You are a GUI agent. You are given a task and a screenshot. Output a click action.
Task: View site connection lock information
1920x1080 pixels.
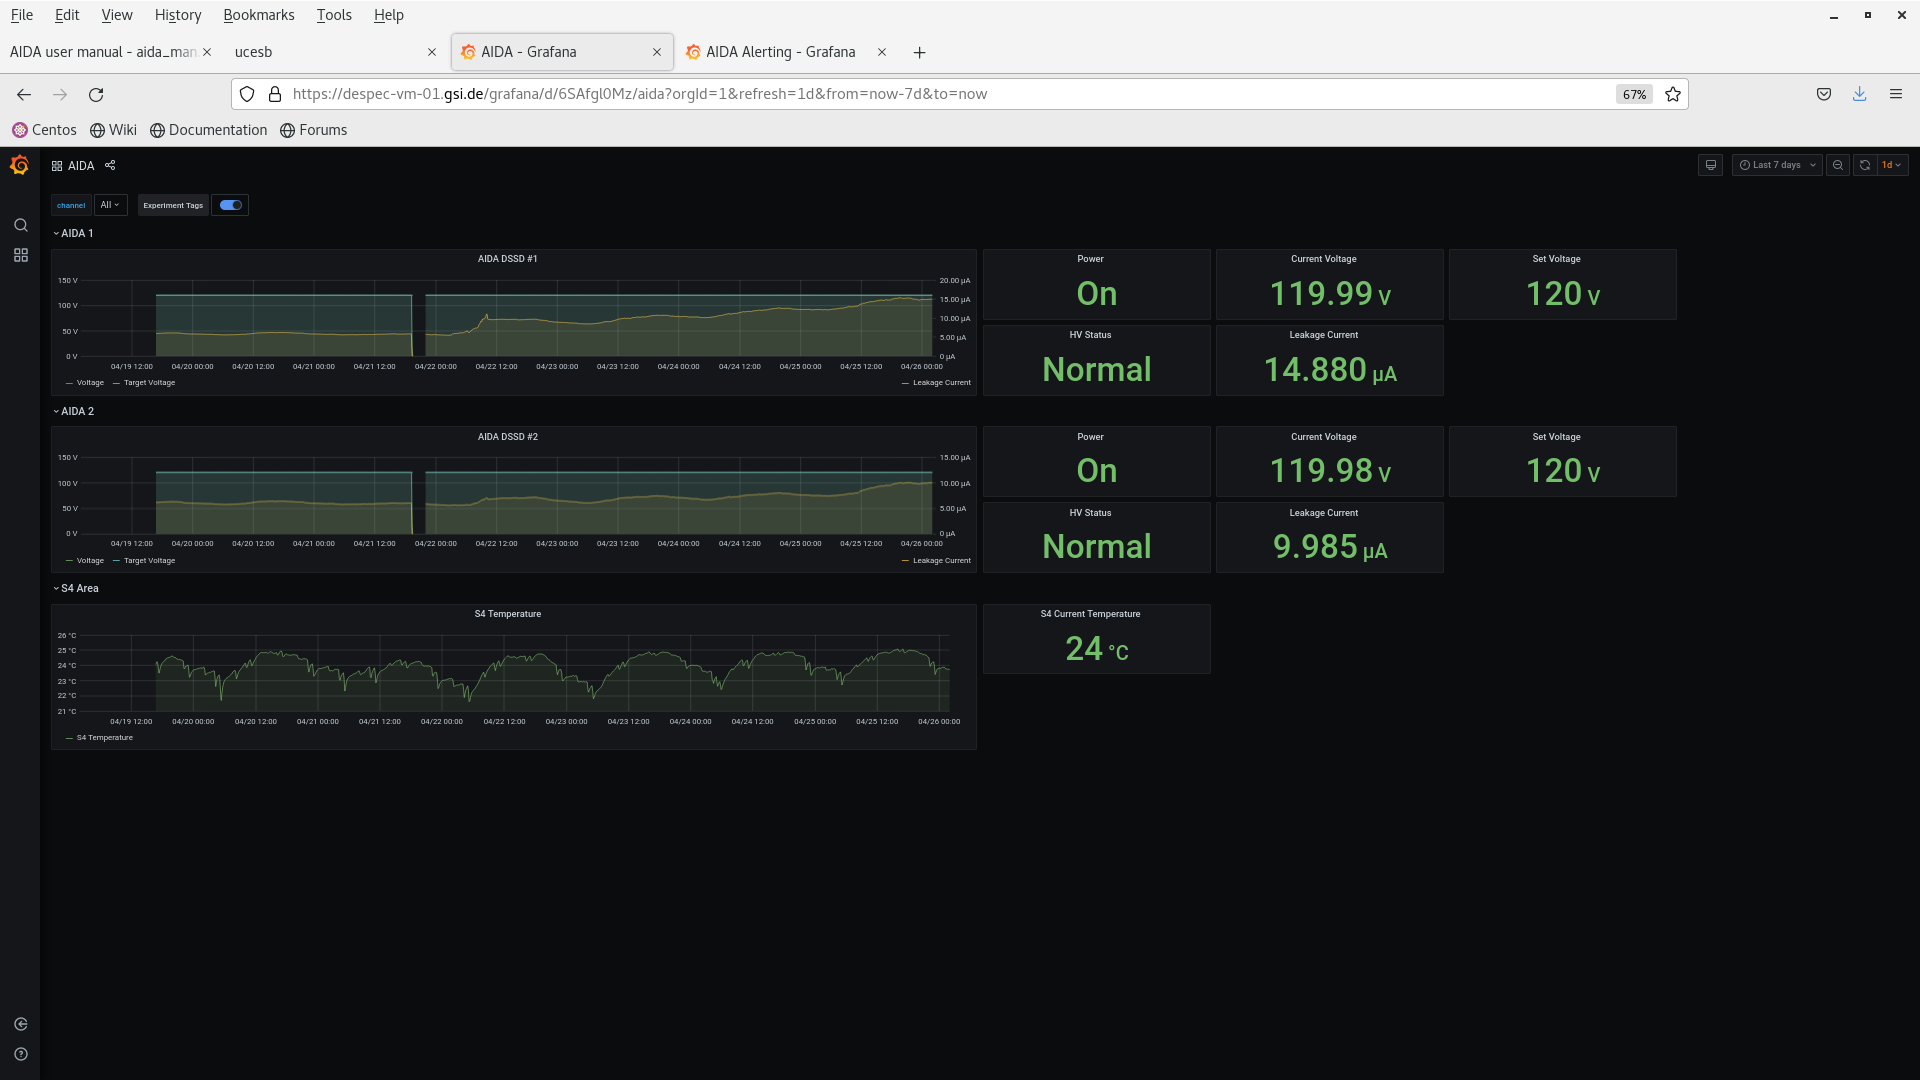click(x=275, y=94)
